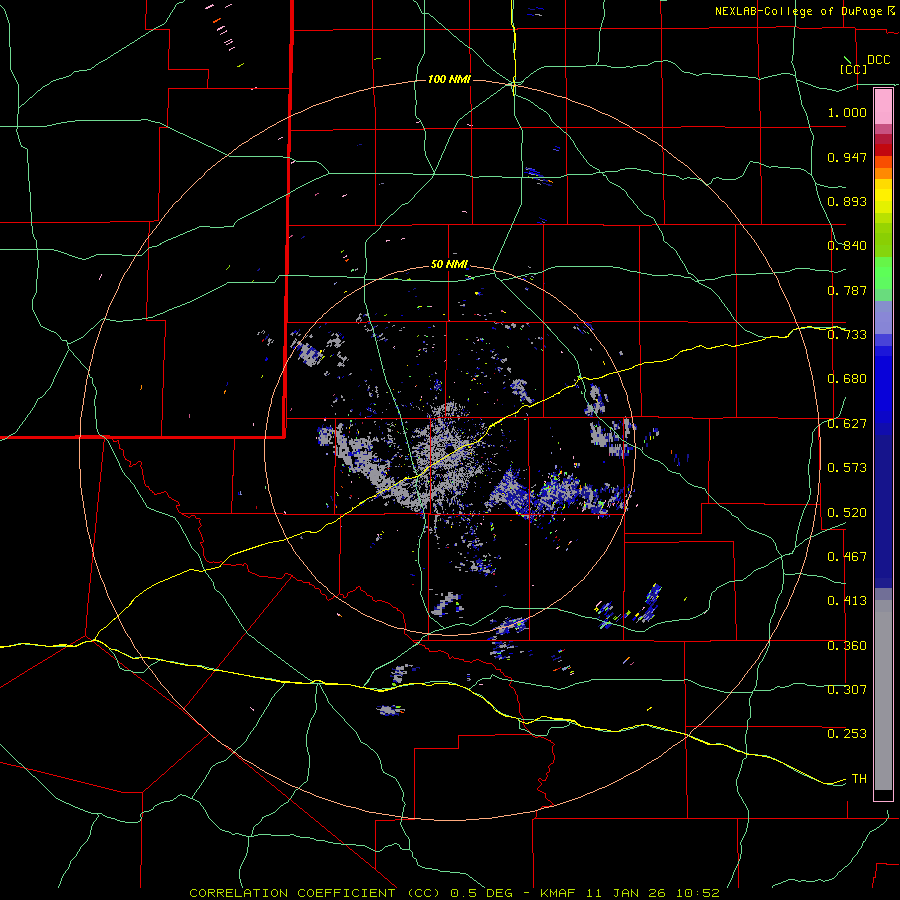Screen dimensions: 900x900
Task: Click the KMAF radar site at the rings' center
Action: (449, 449)
